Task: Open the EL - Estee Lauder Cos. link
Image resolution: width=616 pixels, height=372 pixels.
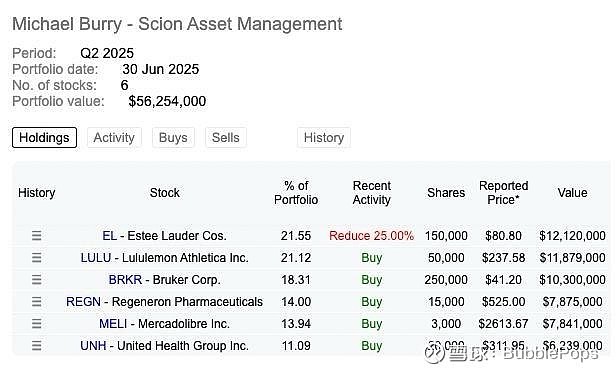Action: (165, 236)
